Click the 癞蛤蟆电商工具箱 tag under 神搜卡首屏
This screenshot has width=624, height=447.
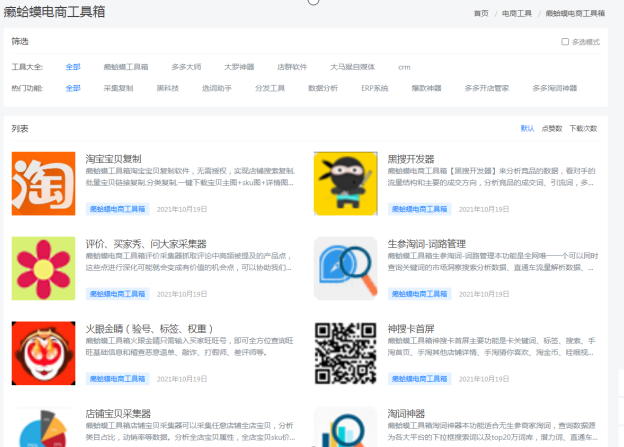419,379
